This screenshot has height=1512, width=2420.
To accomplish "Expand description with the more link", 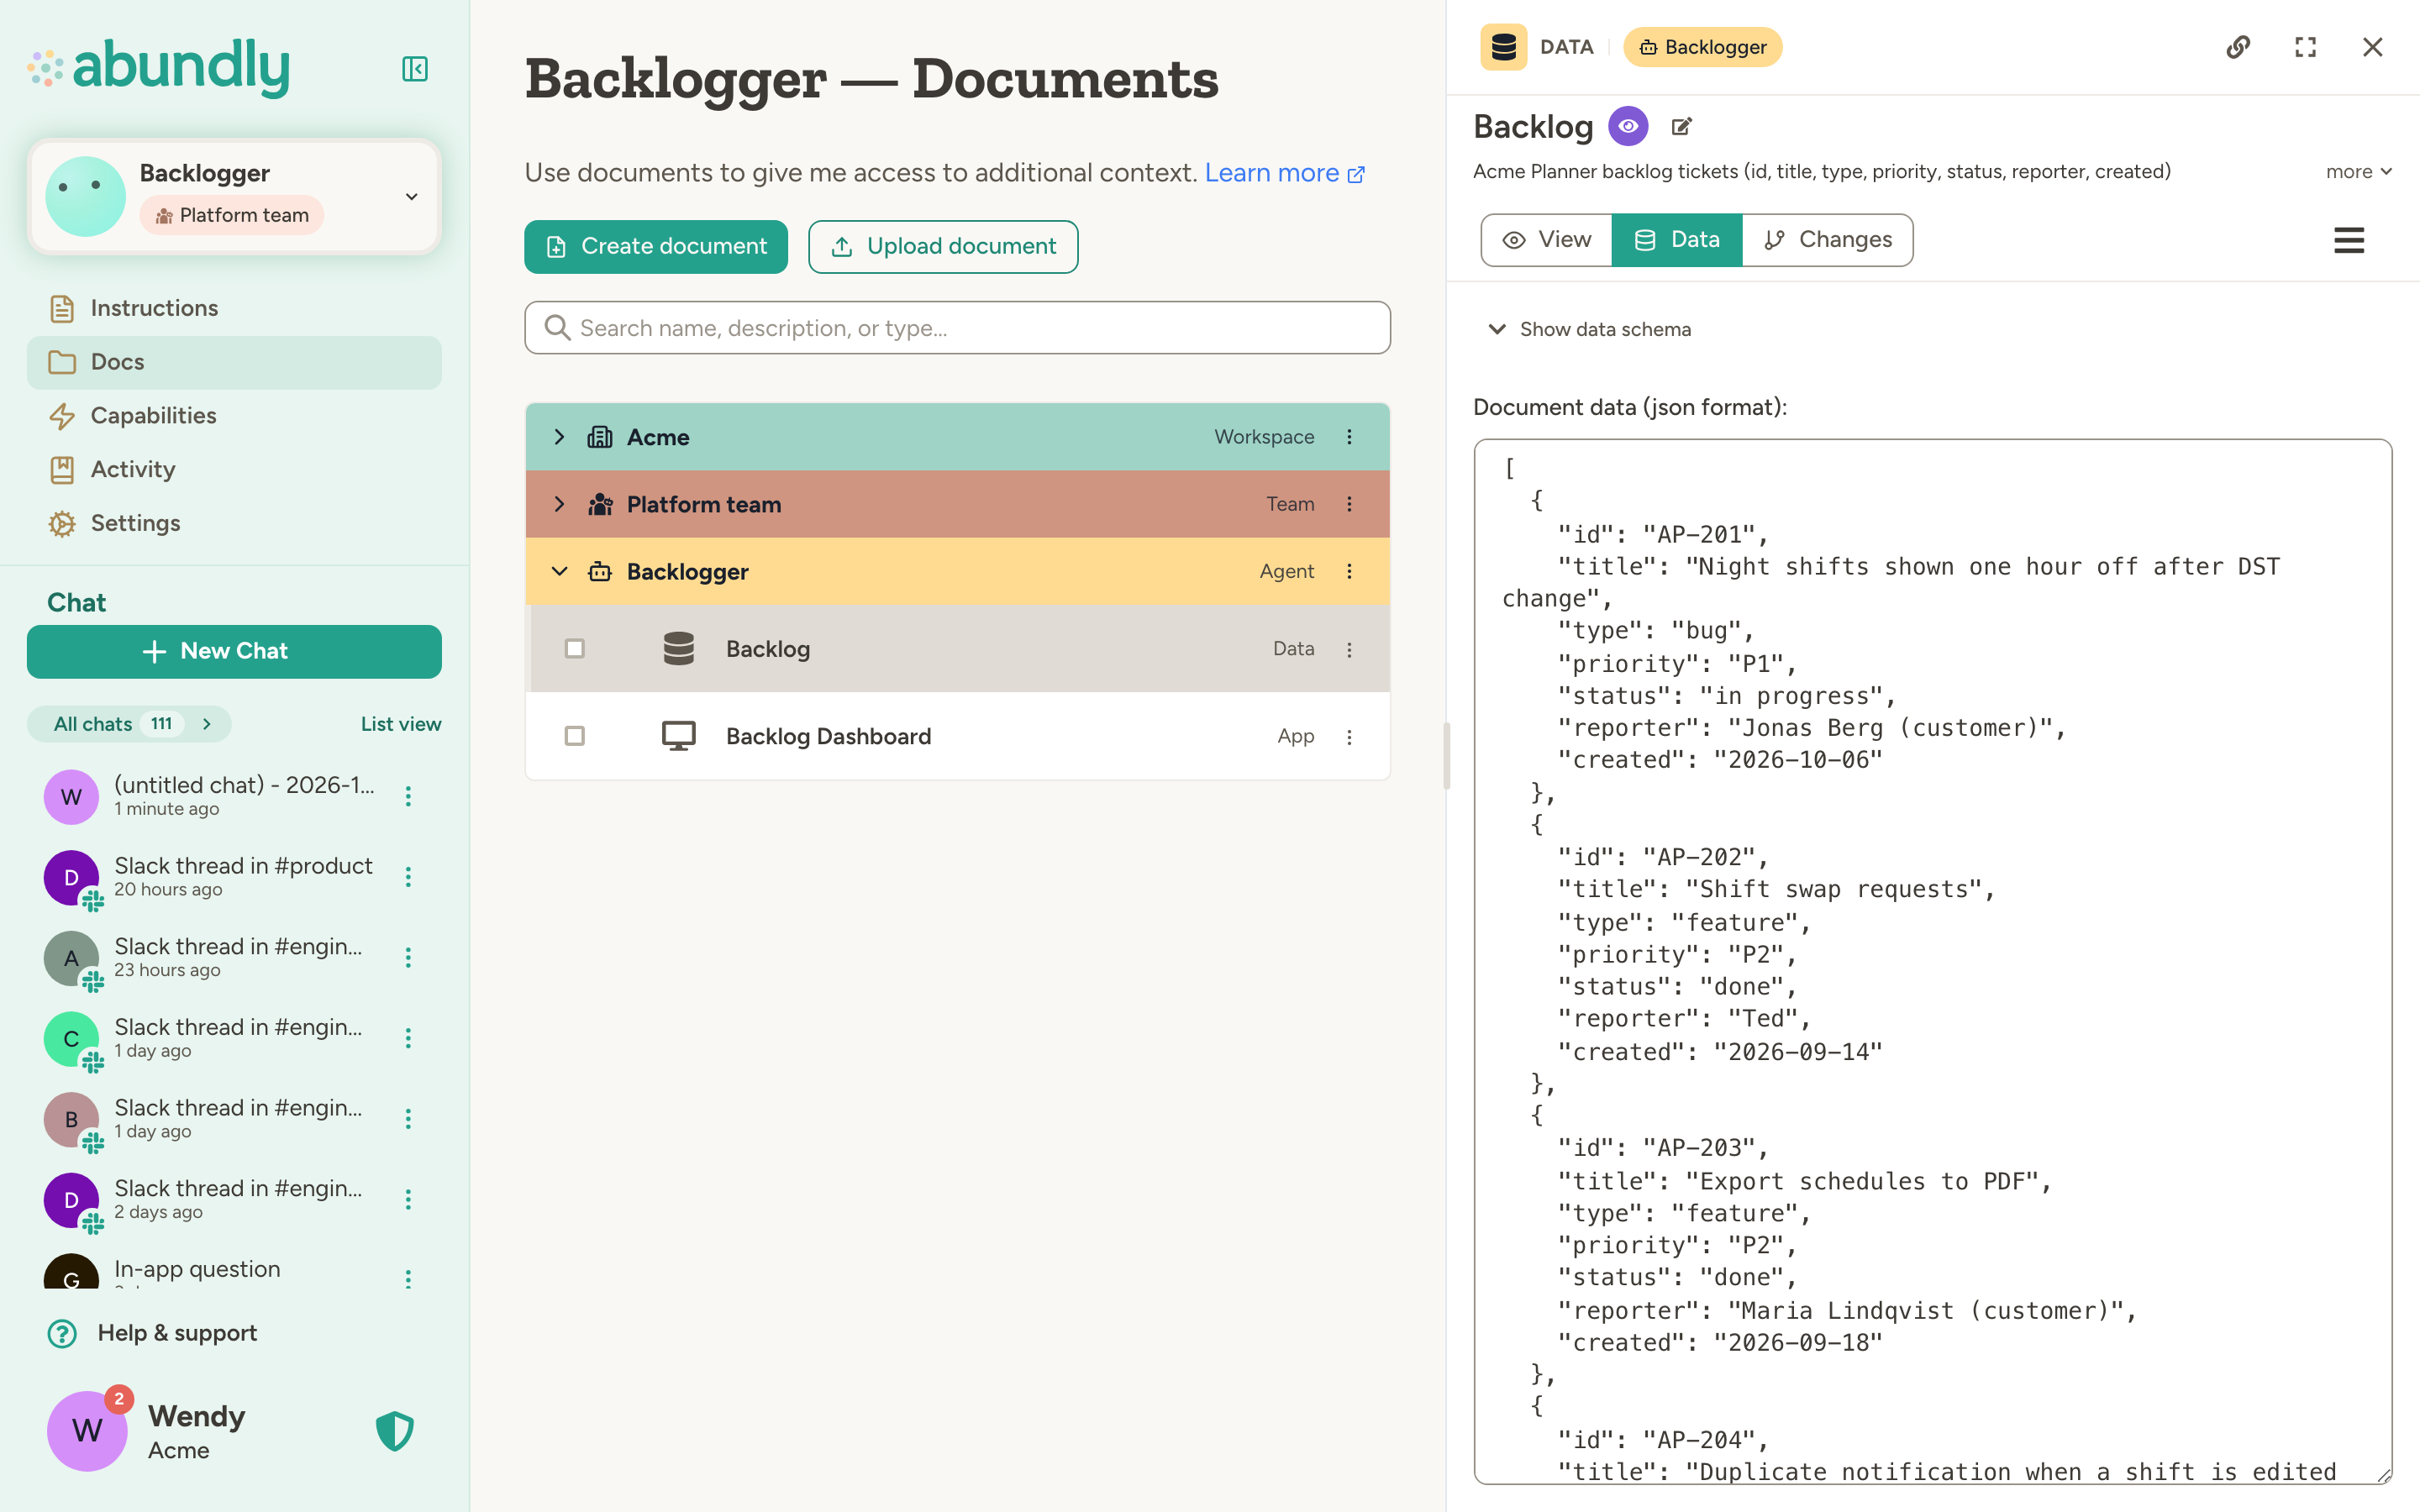I will [x=2358, y=171].
